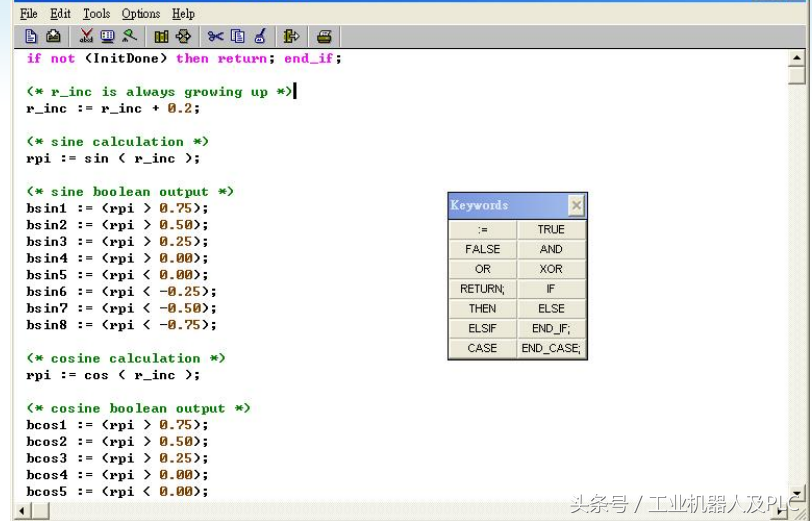Open the File menu
The image size is (812, 521).
[29, 13]
